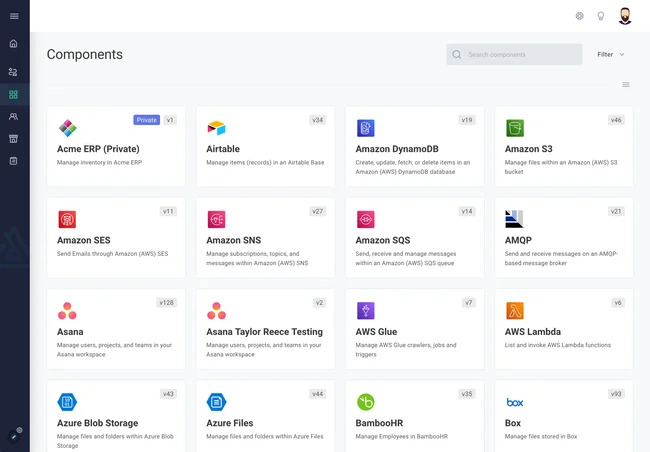The height and width of the screenshot is (452, 650).
Task: Expand the Filter dropdown
Action: 611,54
